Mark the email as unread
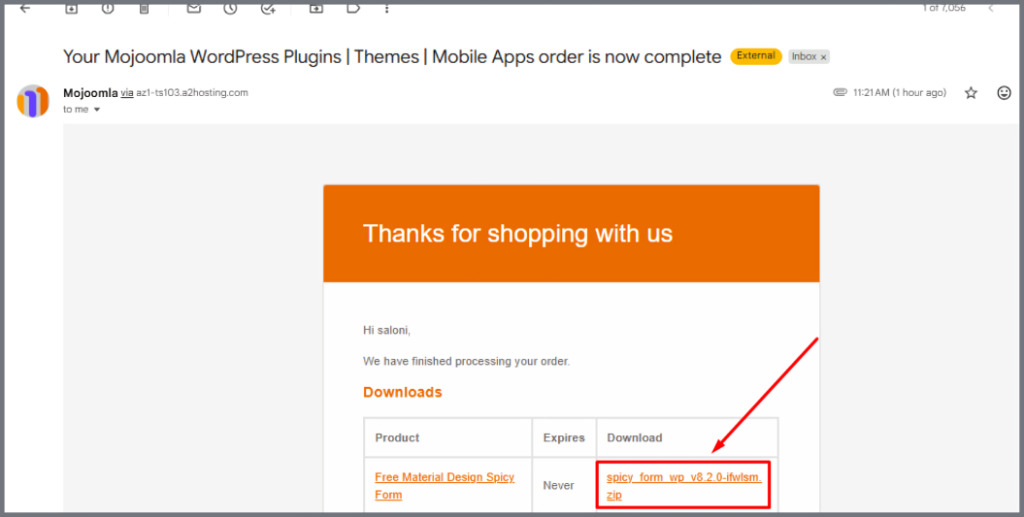The image size is (1024, 517). coord(194,8)
